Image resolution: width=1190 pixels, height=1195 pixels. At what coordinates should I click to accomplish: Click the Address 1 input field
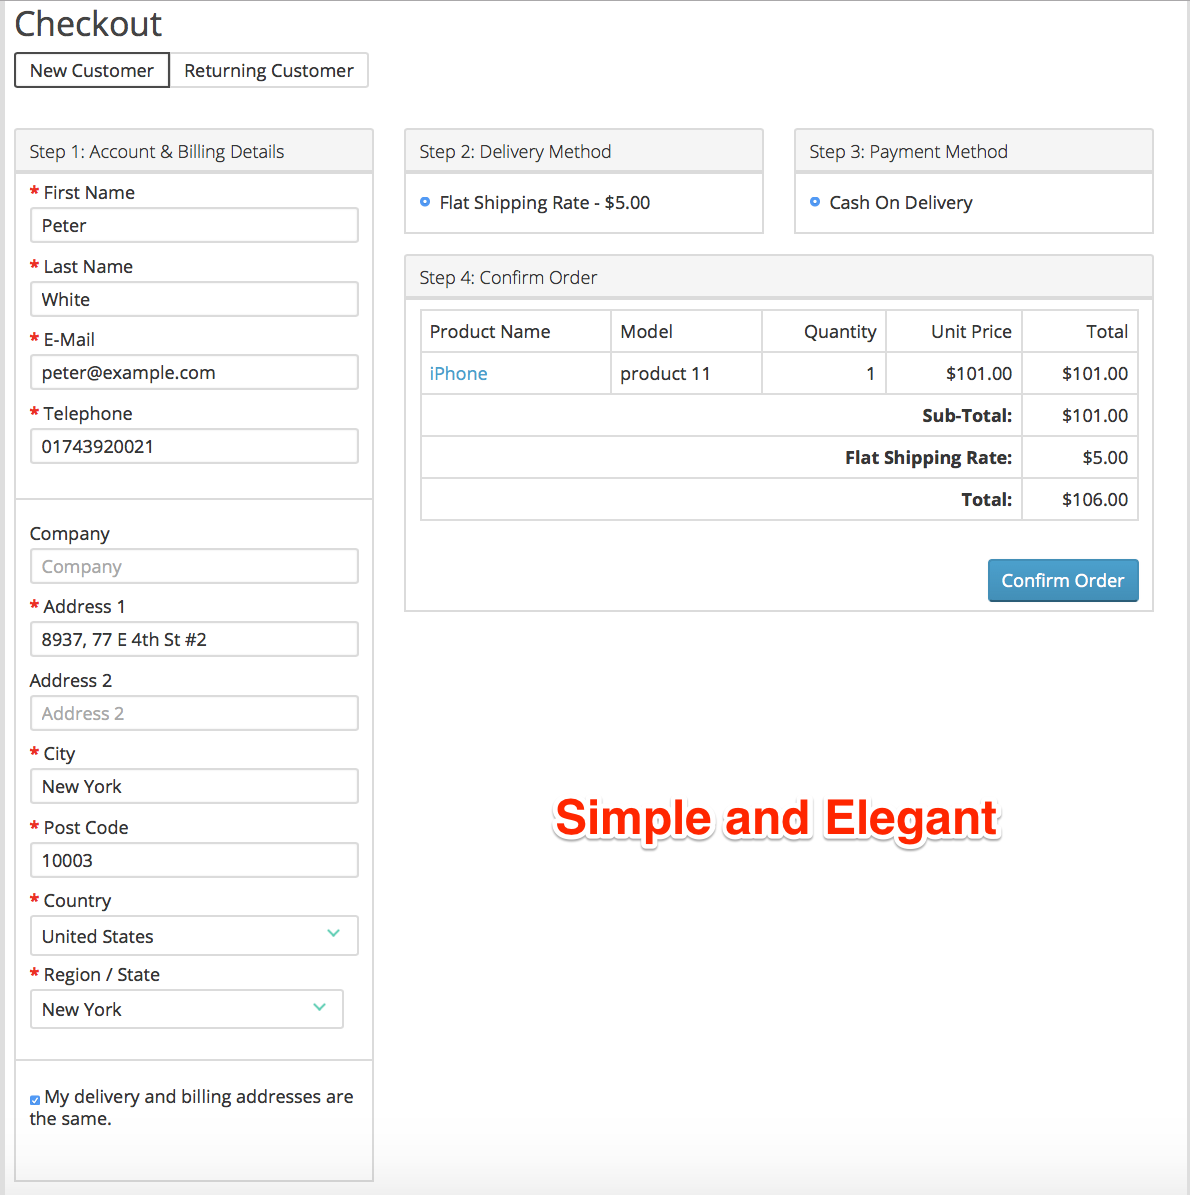(x=194, y=639)
